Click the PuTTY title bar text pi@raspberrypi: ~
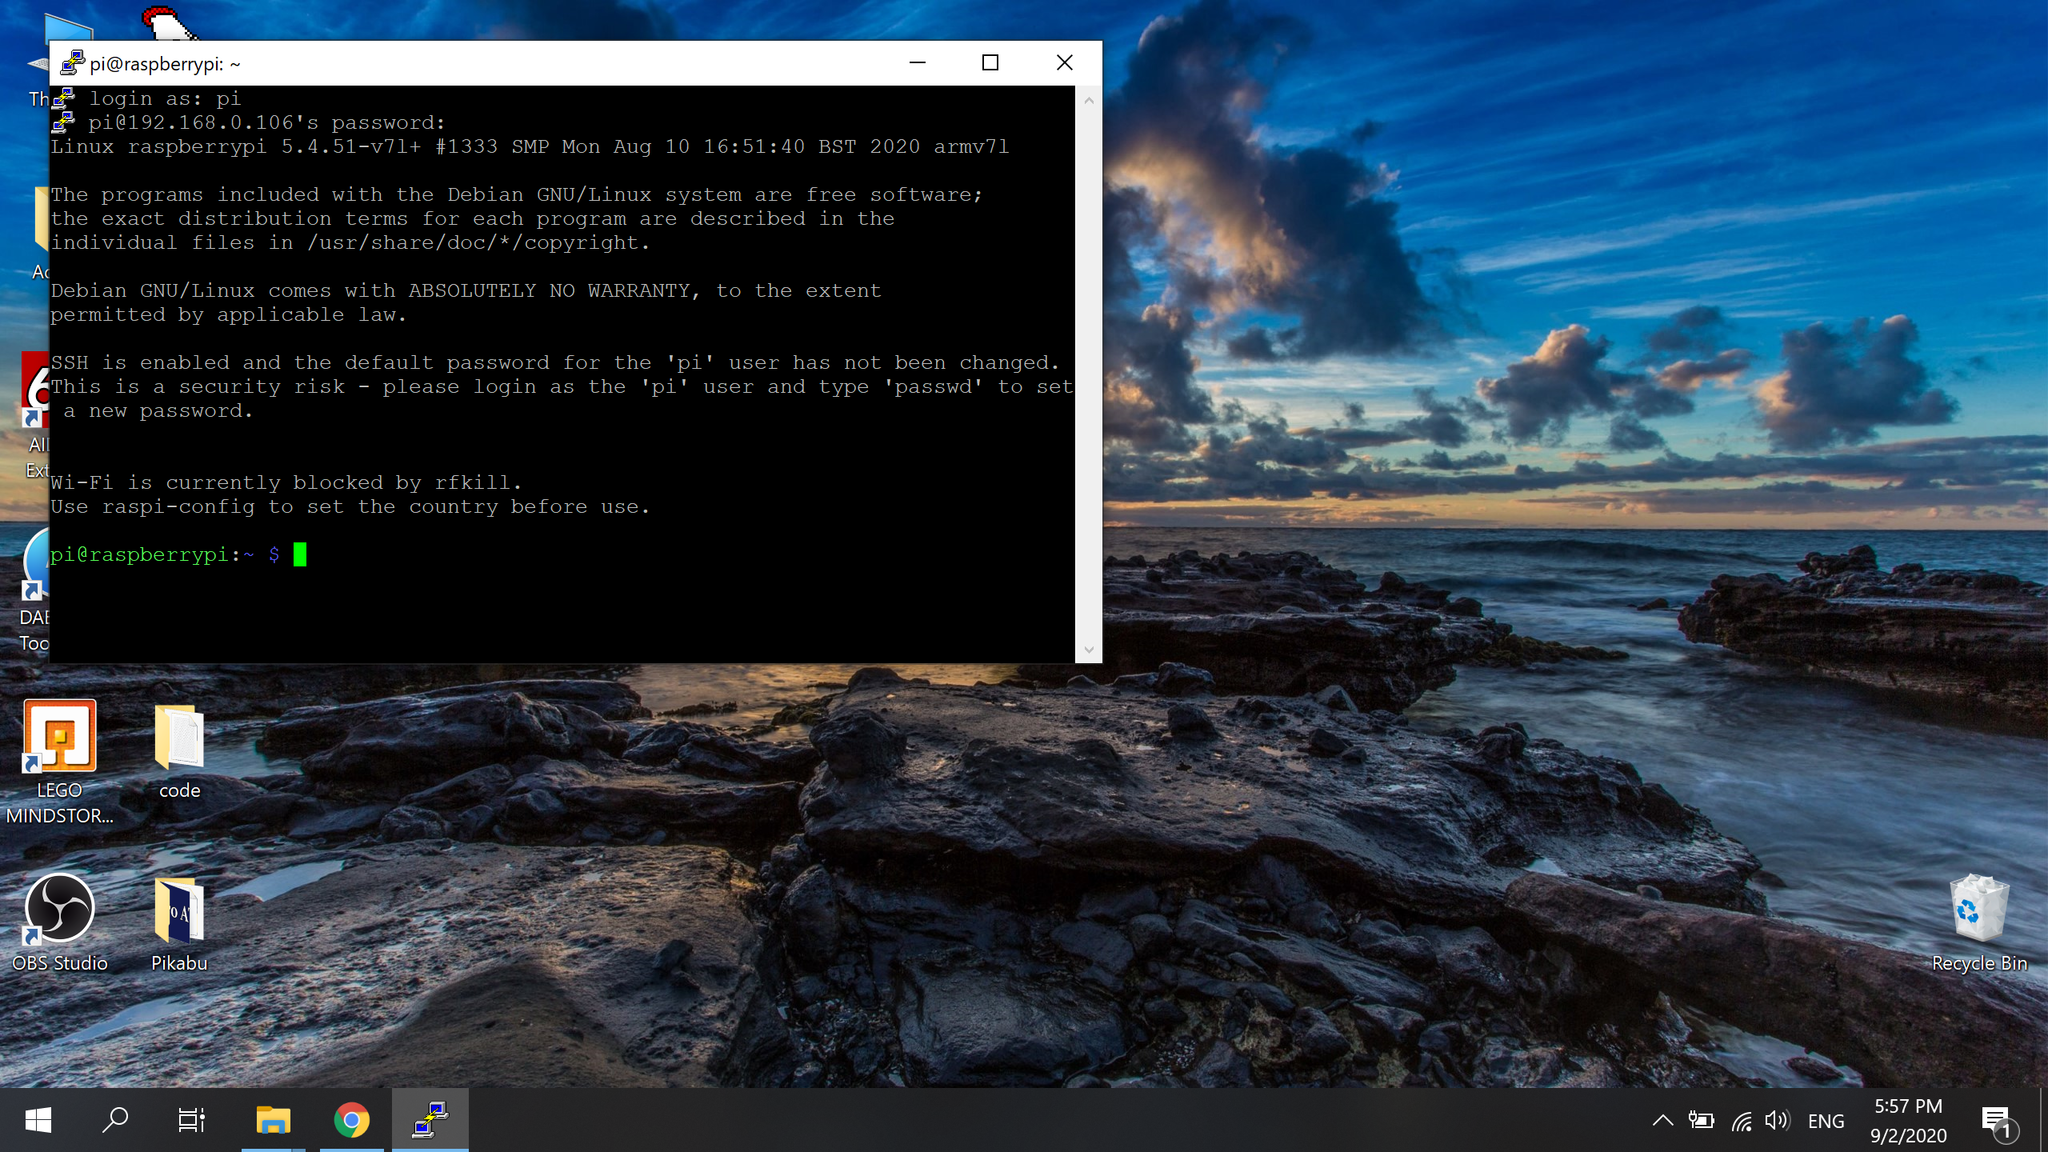 (x=165, y=64)
